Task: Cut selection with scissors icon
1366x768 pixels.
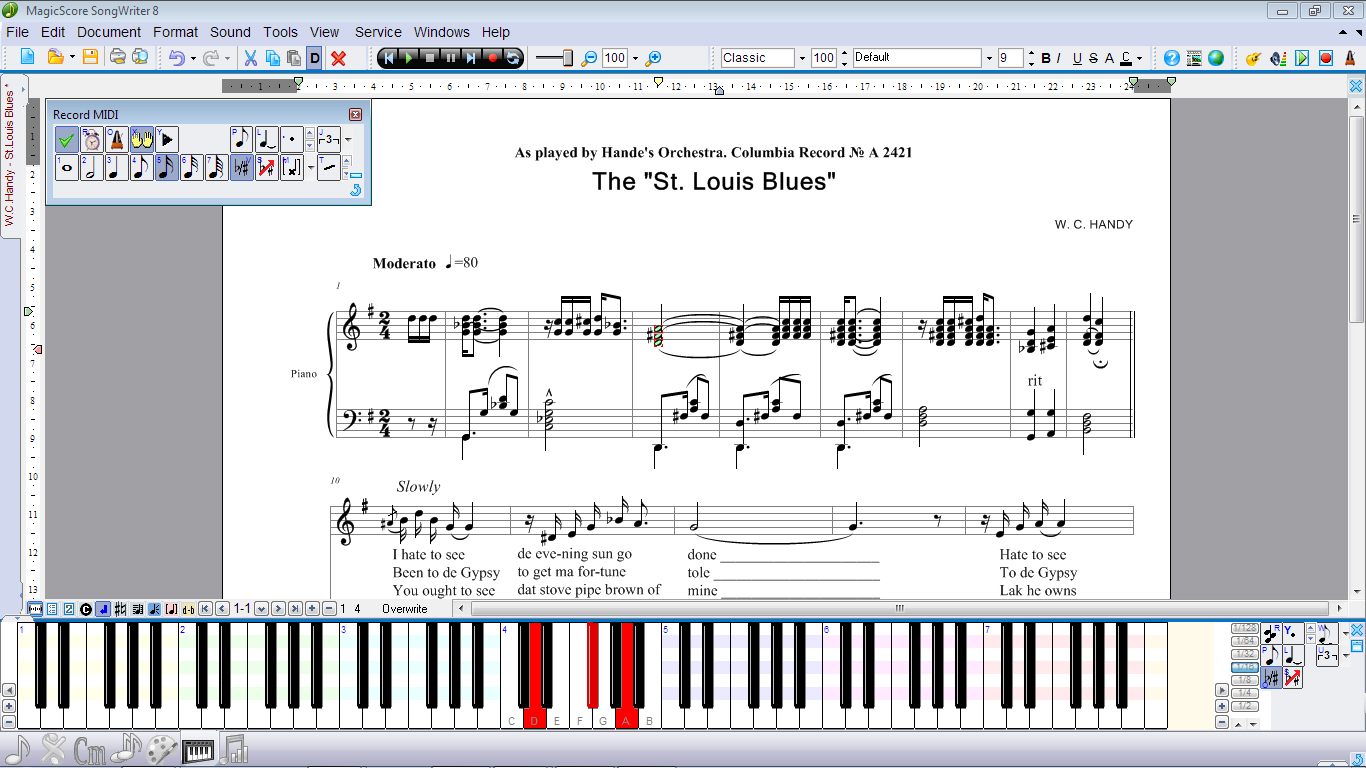Action: tap(251, 58)
